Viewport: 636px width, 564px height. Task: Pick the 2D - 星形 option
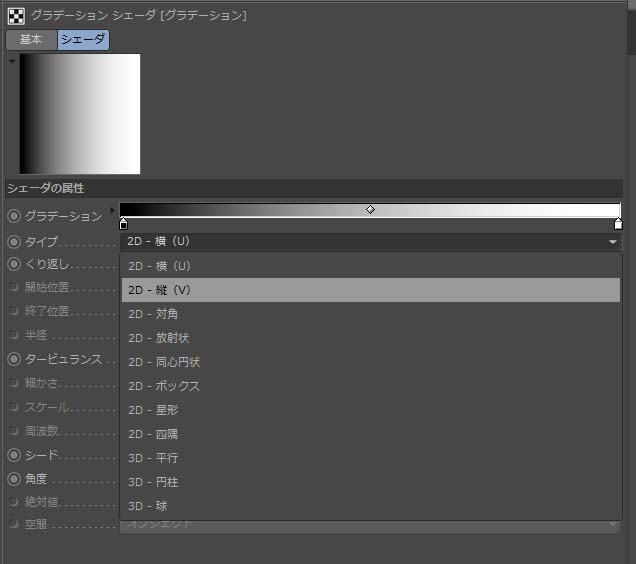pos(370,410)
